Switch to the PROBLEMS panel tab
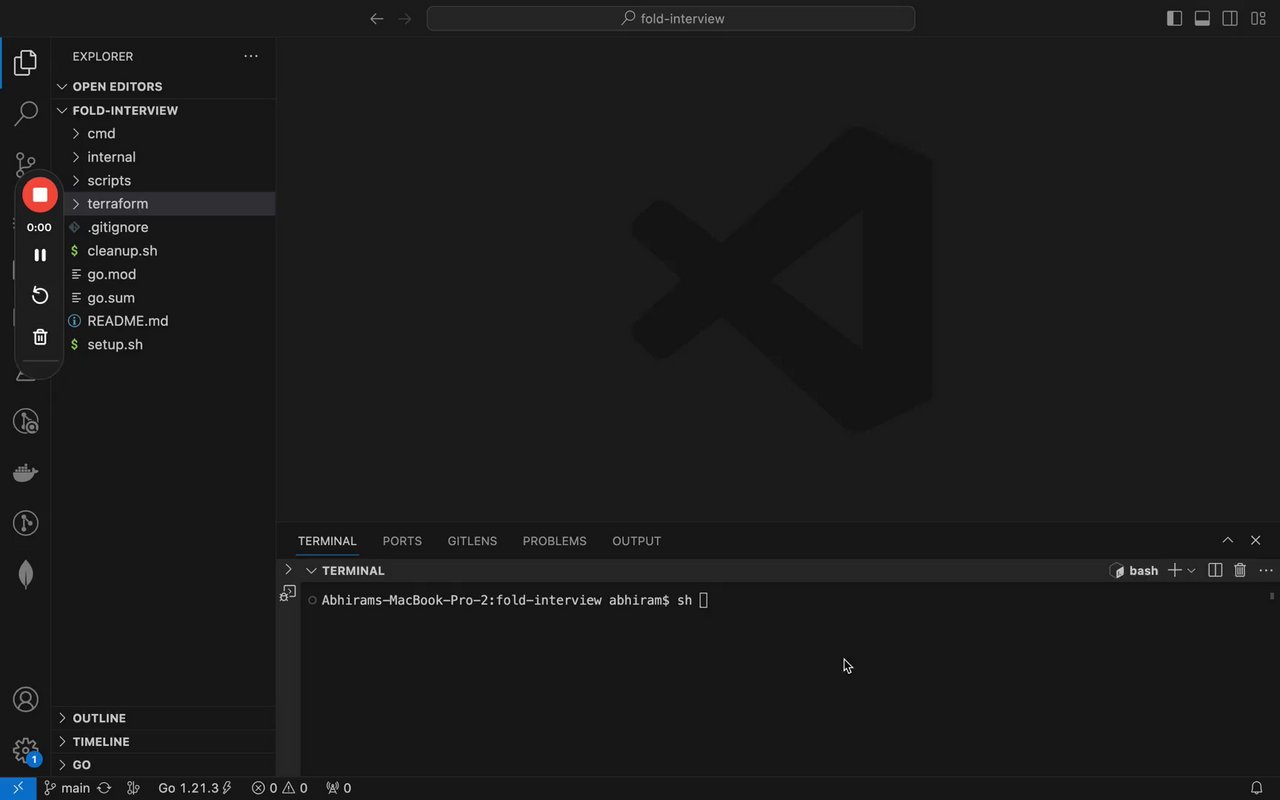This screenshot has width=1280, height=800. pos(554,541)
